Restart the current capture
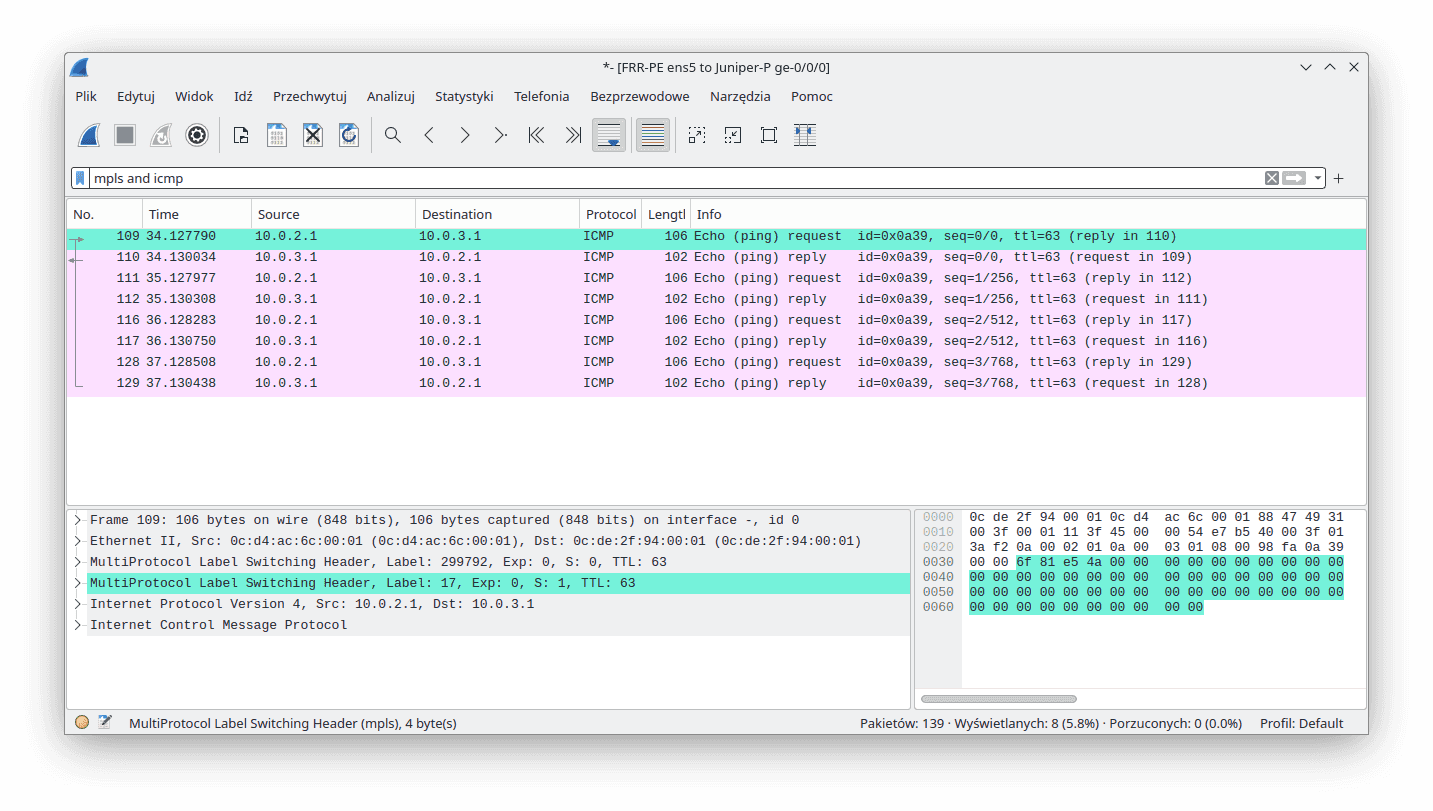Viewport: 1433px width, 811px height. click(161, 134)
